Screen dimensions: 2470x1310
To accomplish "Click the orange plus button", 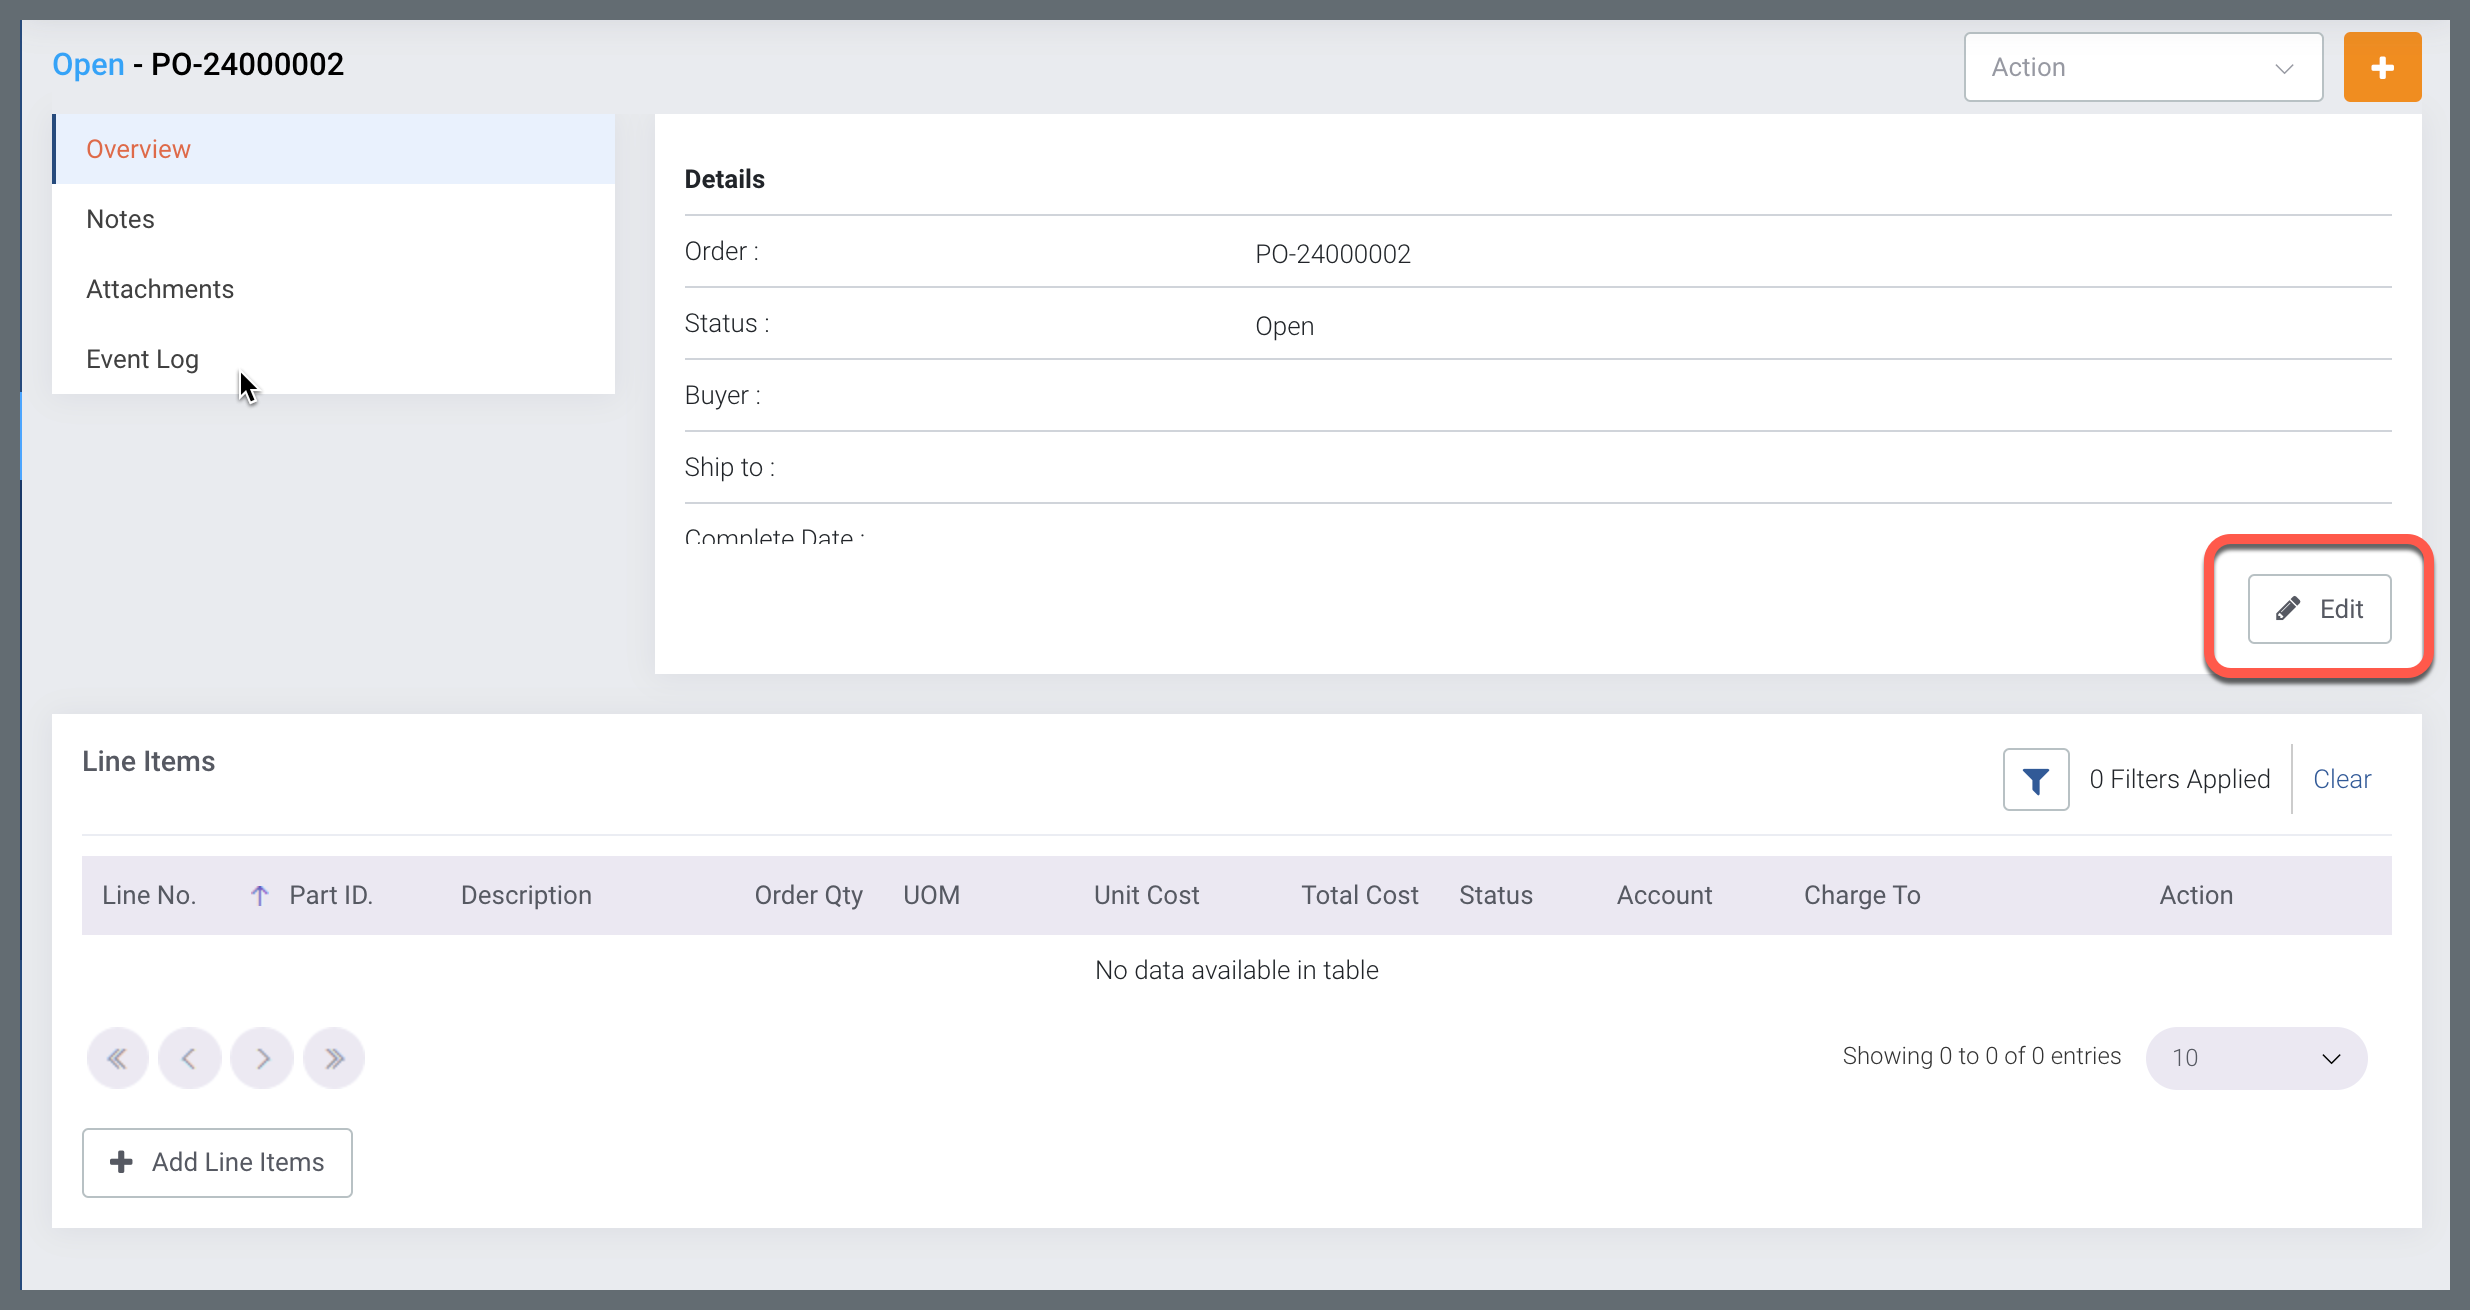I will pyautogui.click(x=2381, y=67).
